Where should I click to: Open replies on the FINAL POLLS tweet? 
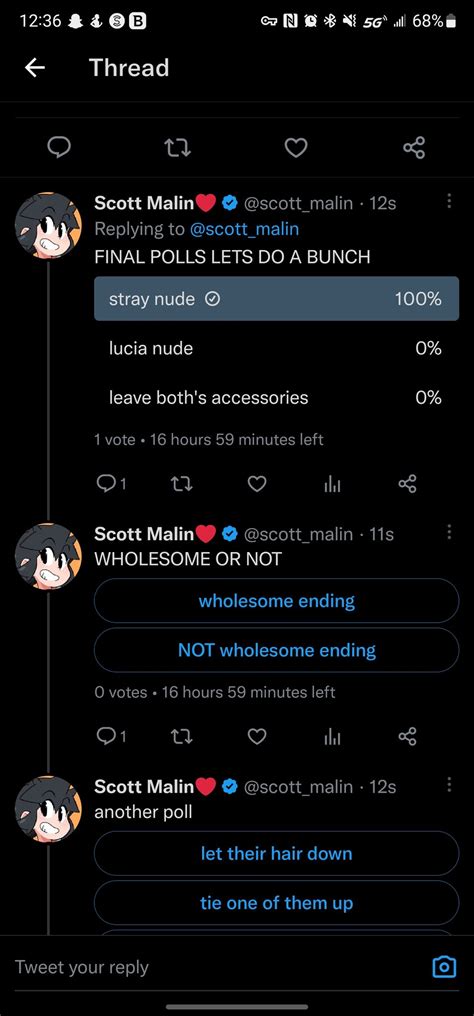pos(111,484)
